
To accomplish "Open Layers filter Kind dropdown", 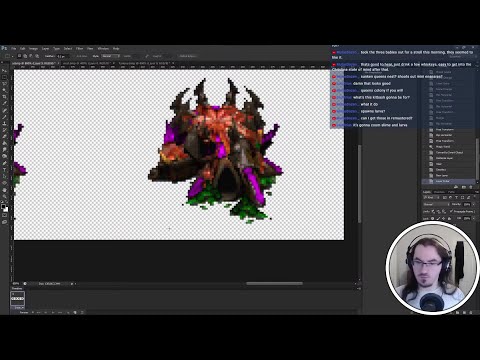I will coord(431,197).
